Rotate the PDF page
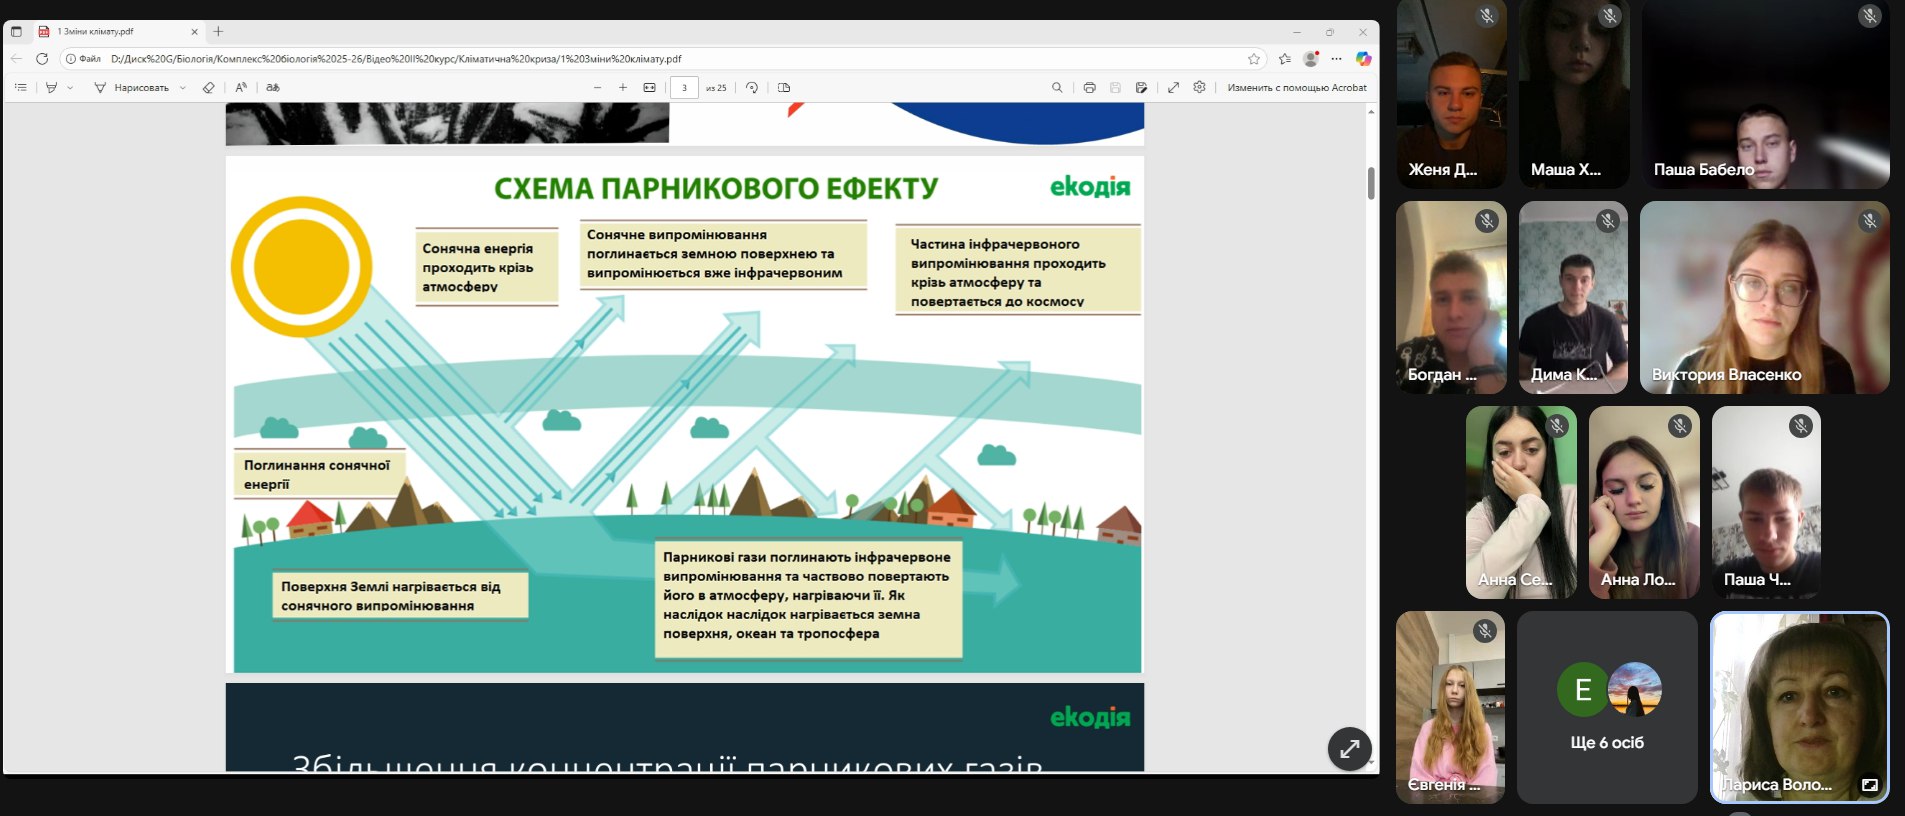The height and width of the screenshot is (816, 1905). tap(752, 88)
